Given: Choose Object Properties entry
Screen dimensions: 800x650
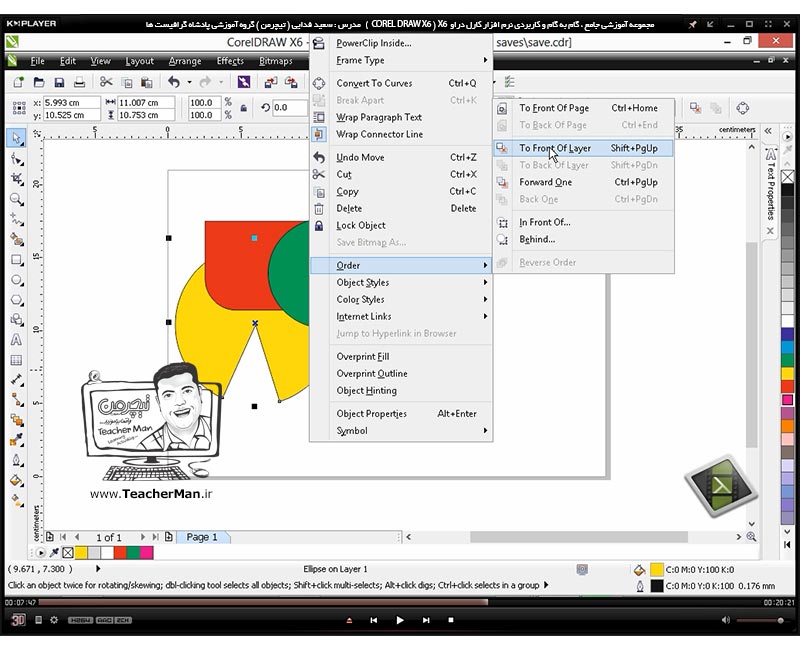Looking at the screenshot, I should pos(401,414).
